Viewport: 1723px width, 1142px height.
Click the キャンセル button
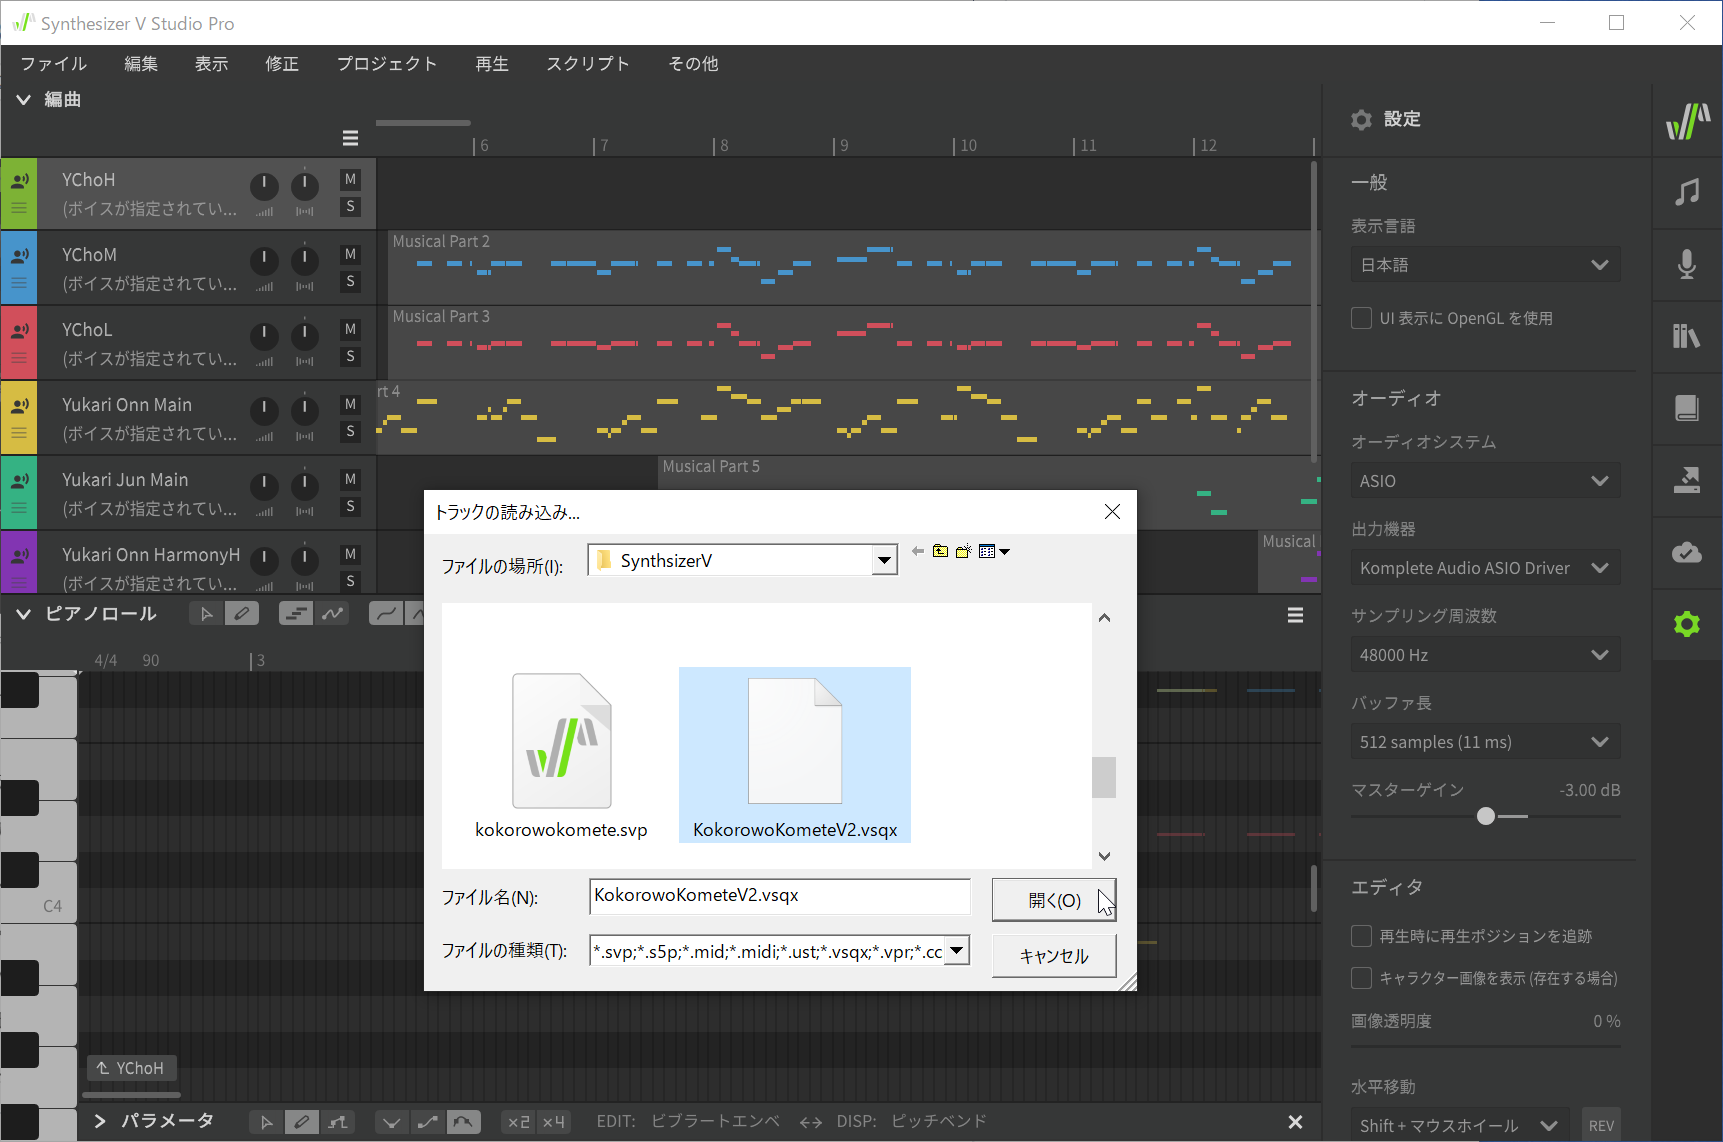[x=1054, y=956]
